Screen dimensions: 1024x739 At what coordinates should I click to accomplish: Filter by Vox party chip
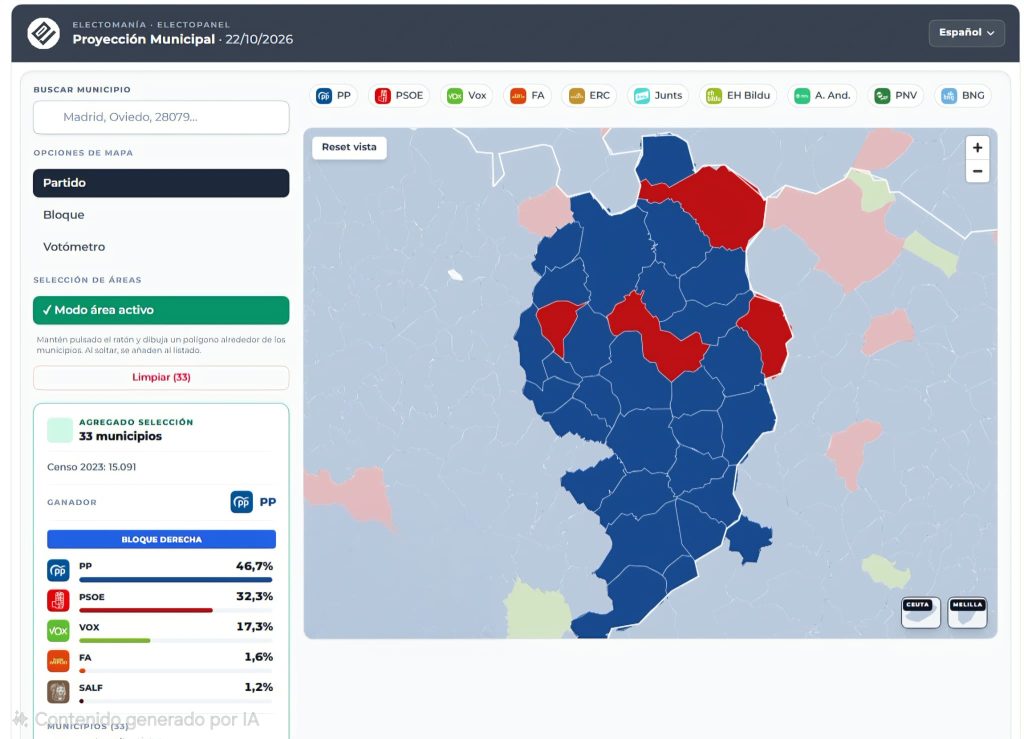point(467,96)
